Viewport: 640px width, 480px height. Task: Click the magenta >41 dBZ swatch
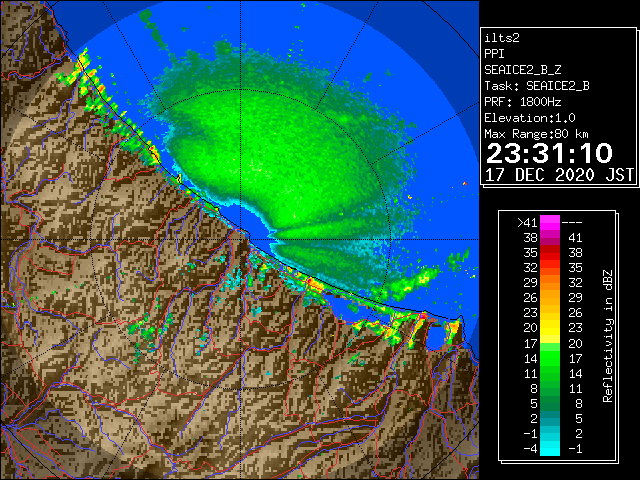[x=550, y=223]
